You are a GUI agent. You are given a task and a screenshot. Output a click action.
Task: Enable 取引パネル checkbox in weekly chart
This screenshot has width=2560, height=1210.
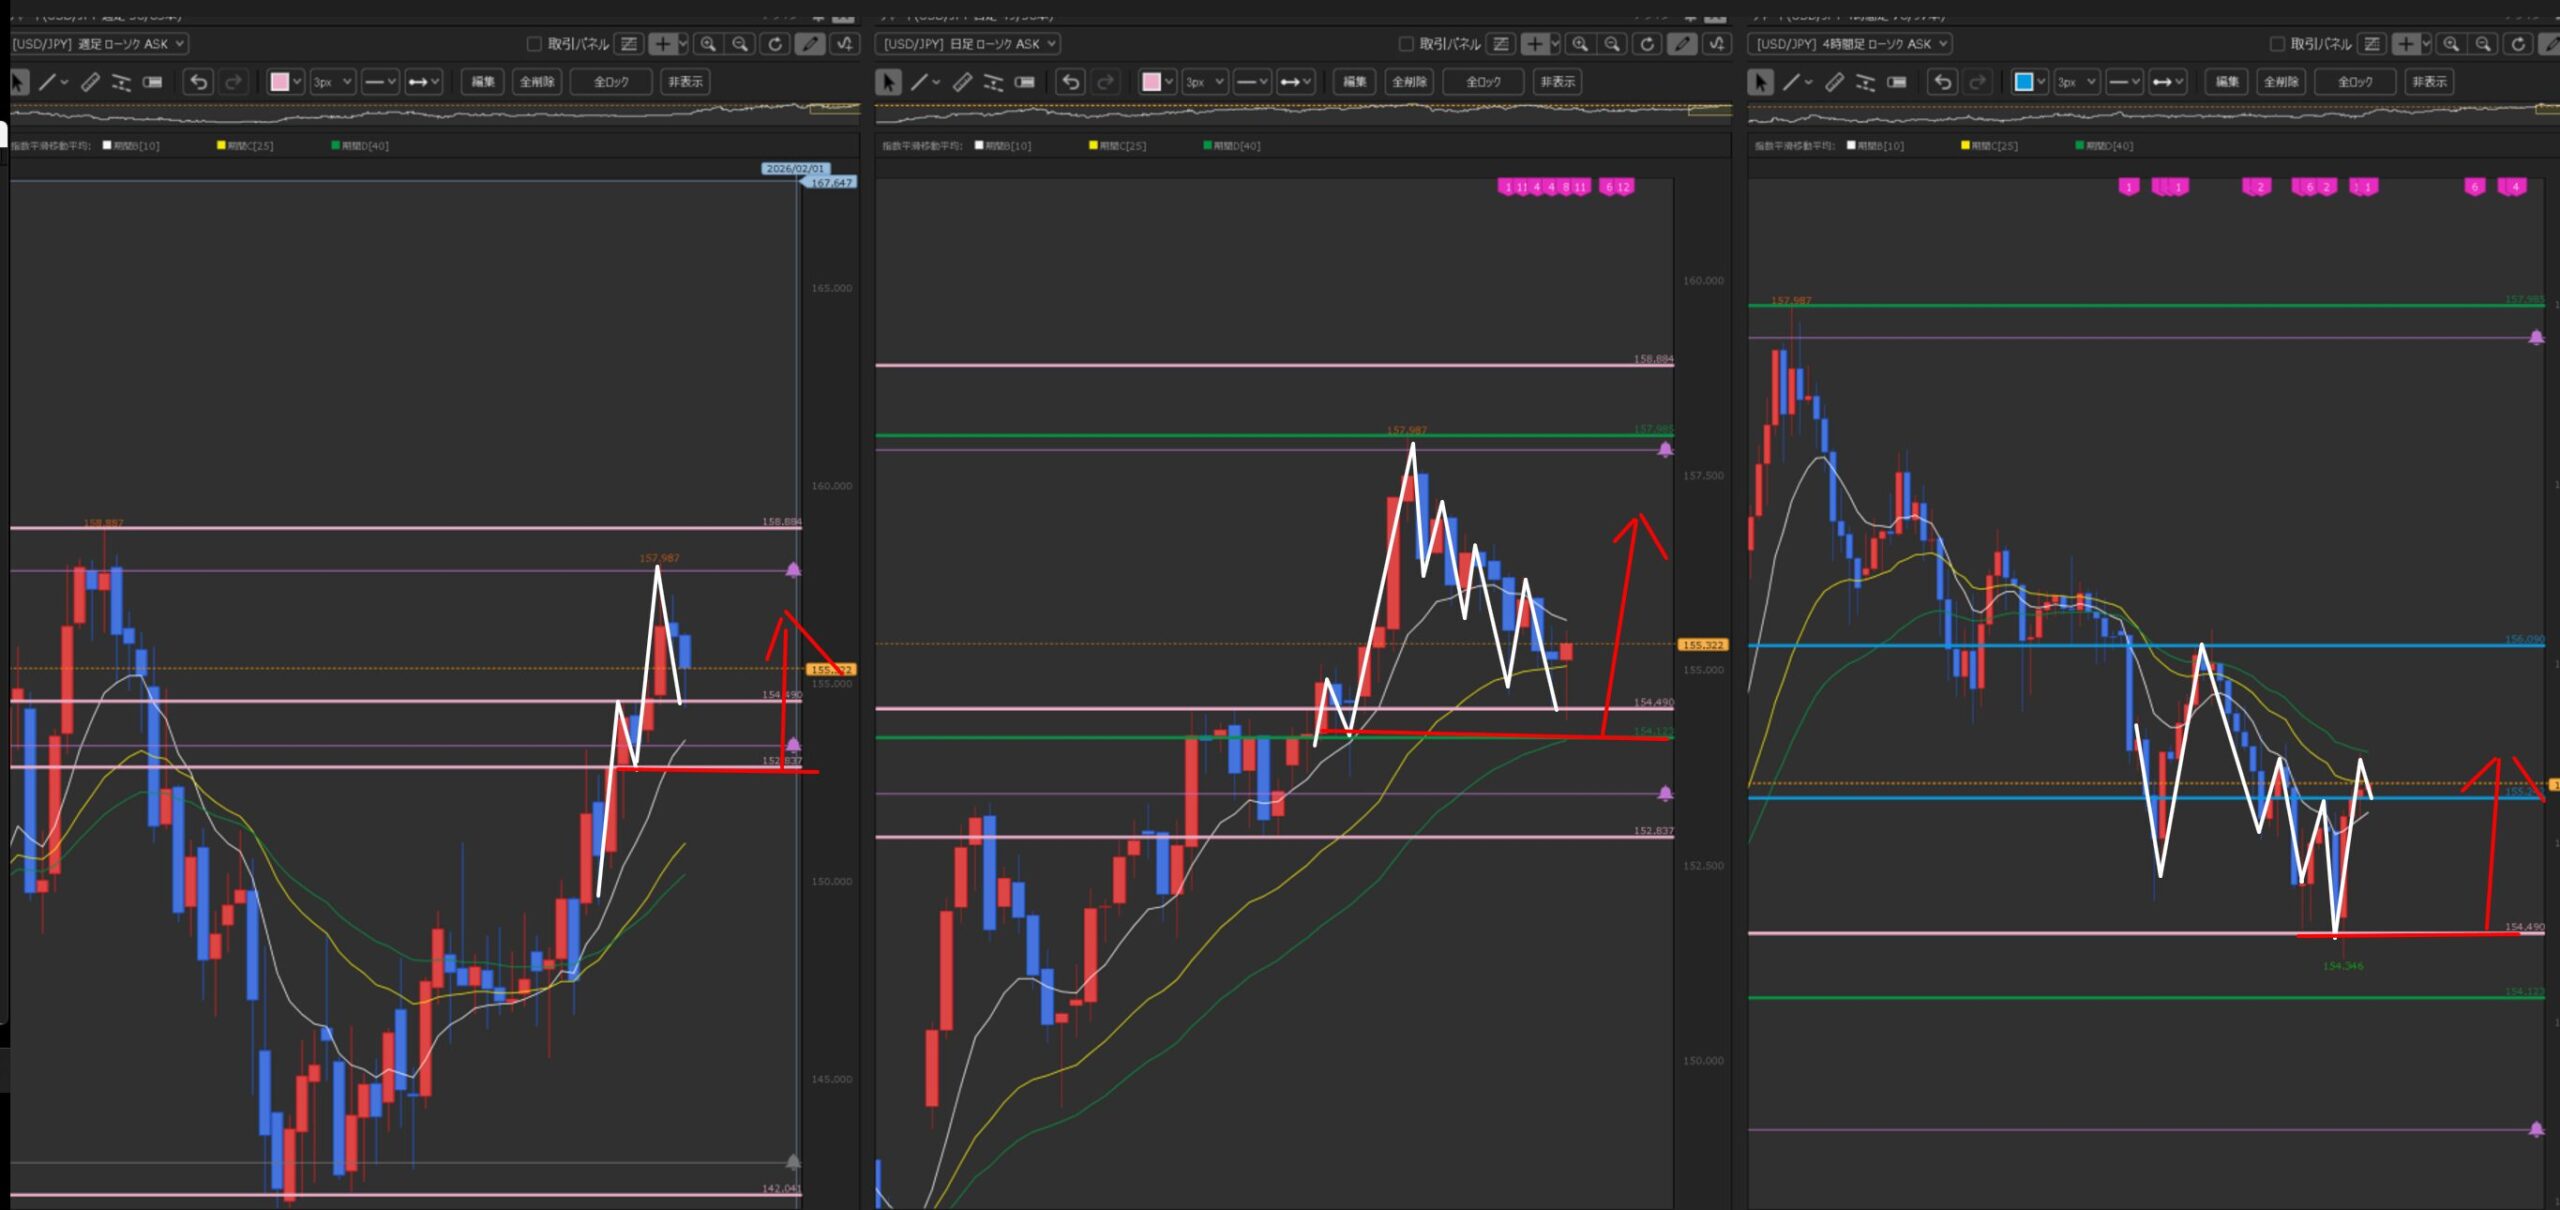coord(534,44)
